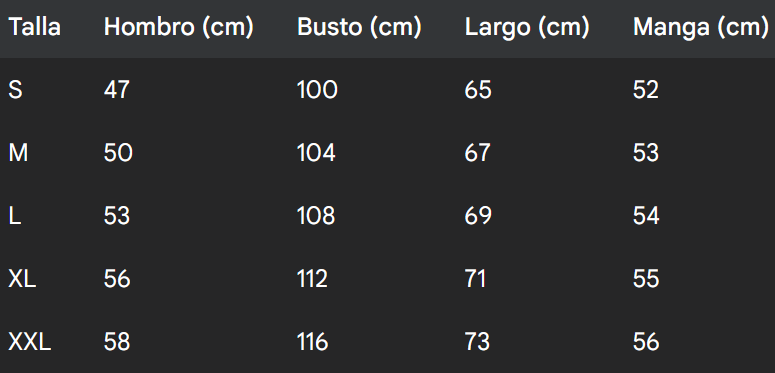775x373 pixels.
Task: Click length value 71 in XL row
Action: (x=475, y=279)
